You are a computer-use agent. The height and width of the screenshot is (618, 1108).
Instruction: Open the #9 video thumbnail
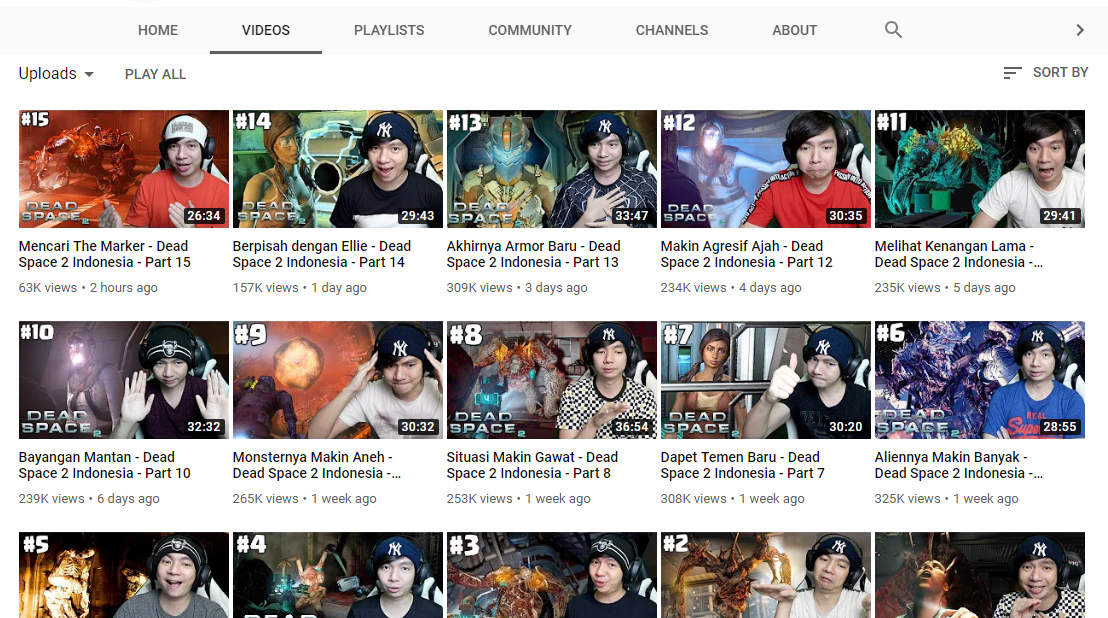[x=338, y=380]
